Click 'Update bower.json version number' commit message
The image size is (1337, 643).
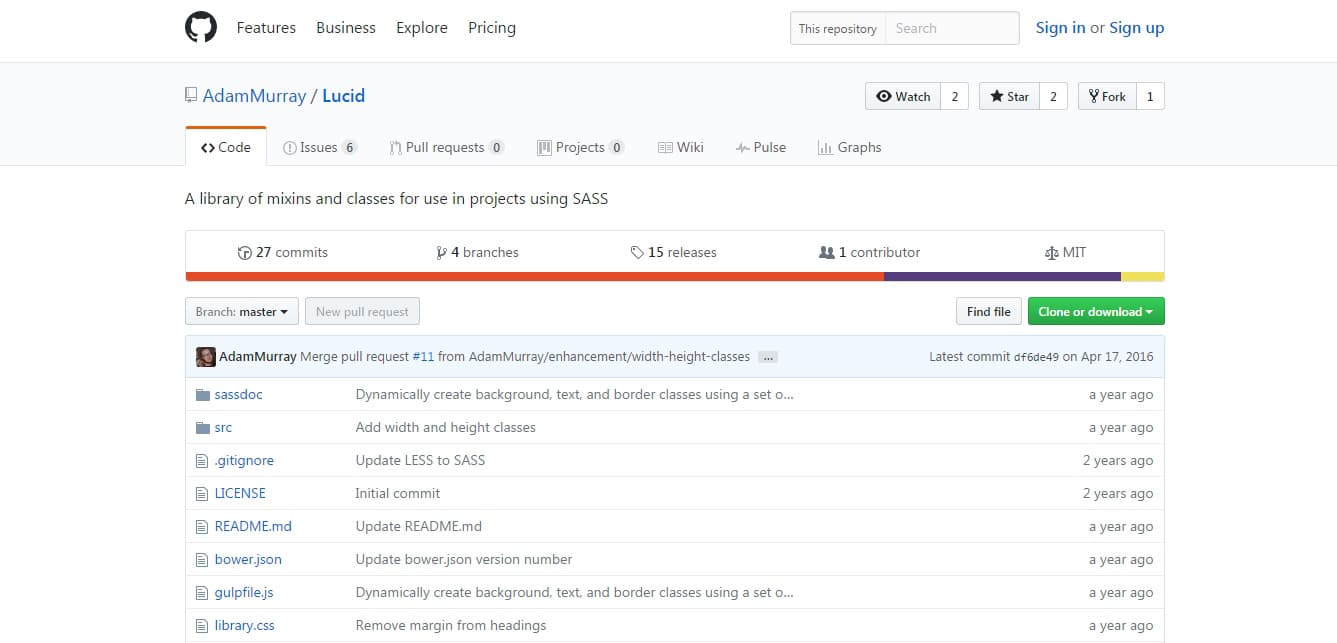(x=464, y=559)
